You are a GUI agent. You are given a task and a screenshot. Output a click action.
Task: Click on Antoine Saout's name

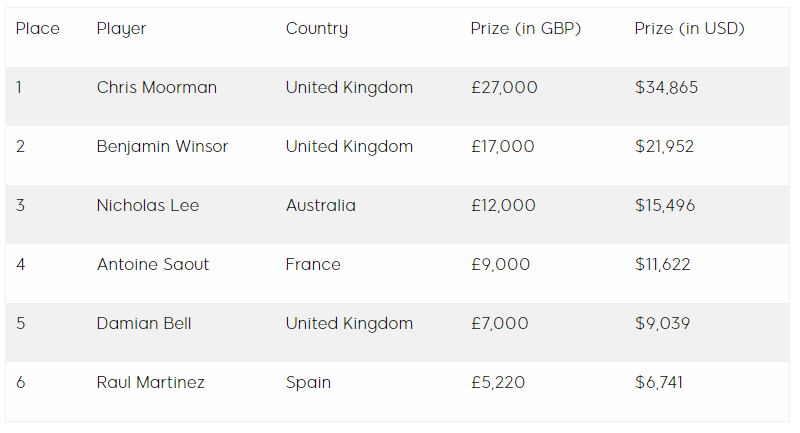152,265
